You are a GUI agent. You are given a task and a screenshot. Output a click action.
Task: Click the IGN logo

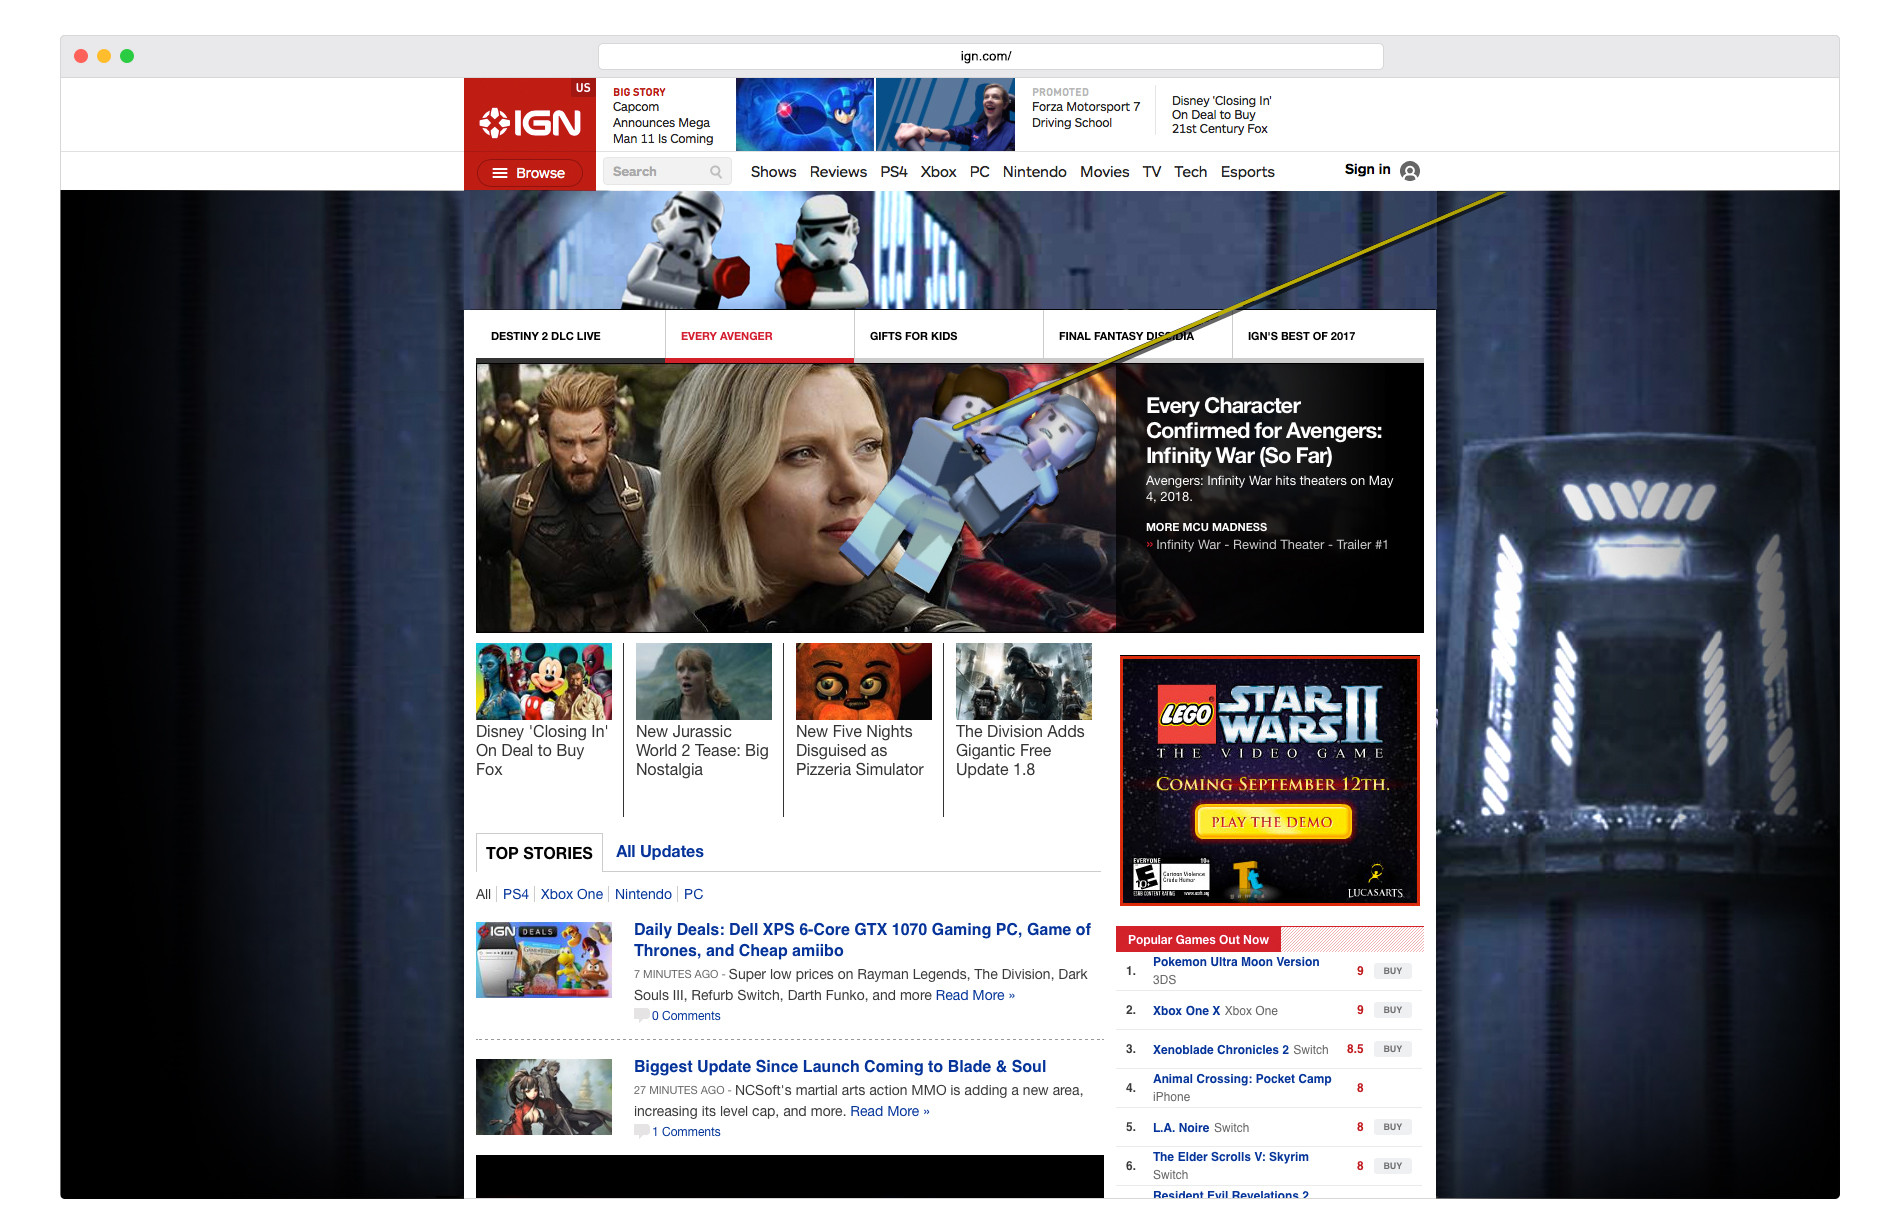[x=530, y=123]
